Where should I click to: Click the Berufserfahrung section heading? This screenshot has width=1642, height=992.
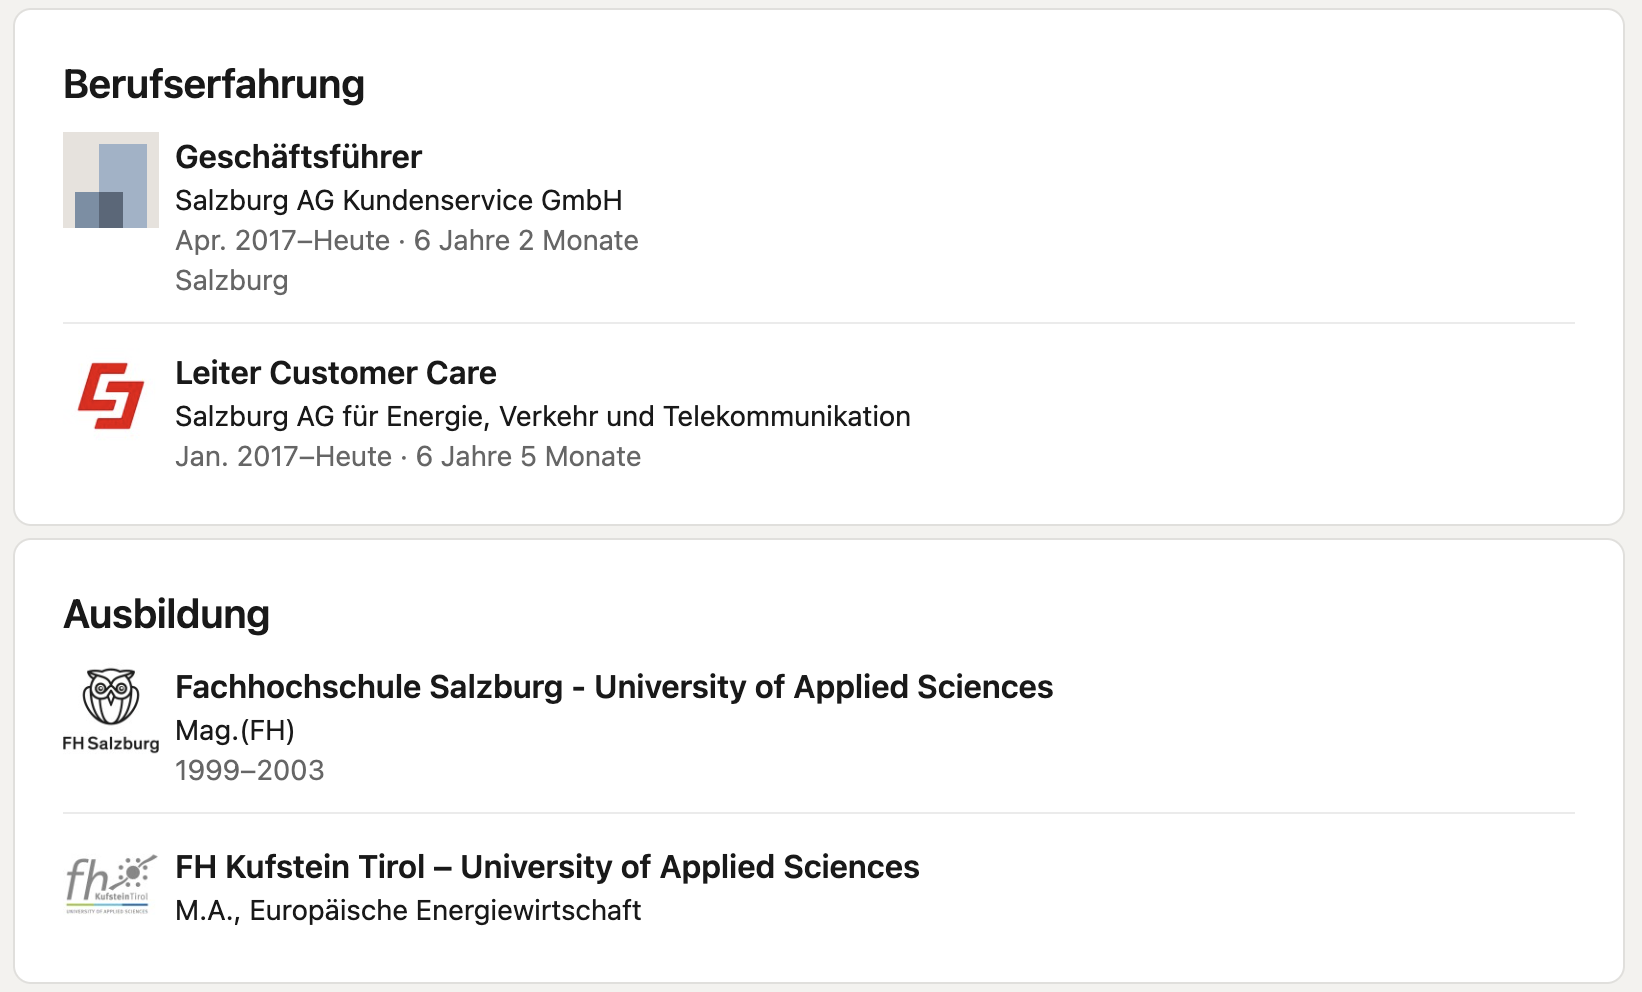click(214, 84)
